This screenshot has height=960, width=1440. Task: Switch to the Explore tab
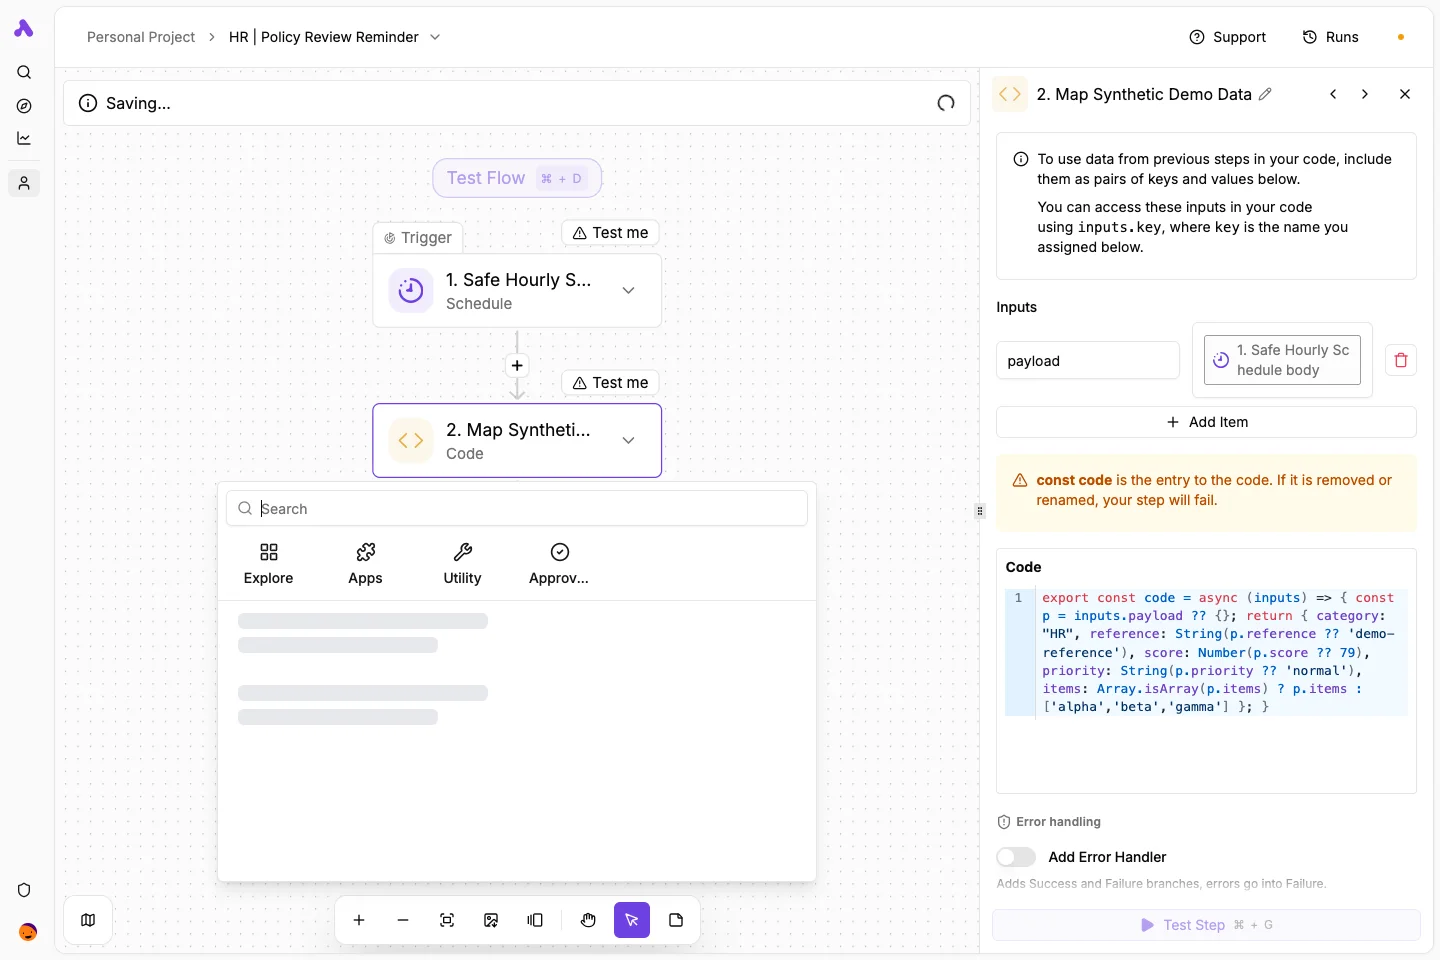[269, 565]
